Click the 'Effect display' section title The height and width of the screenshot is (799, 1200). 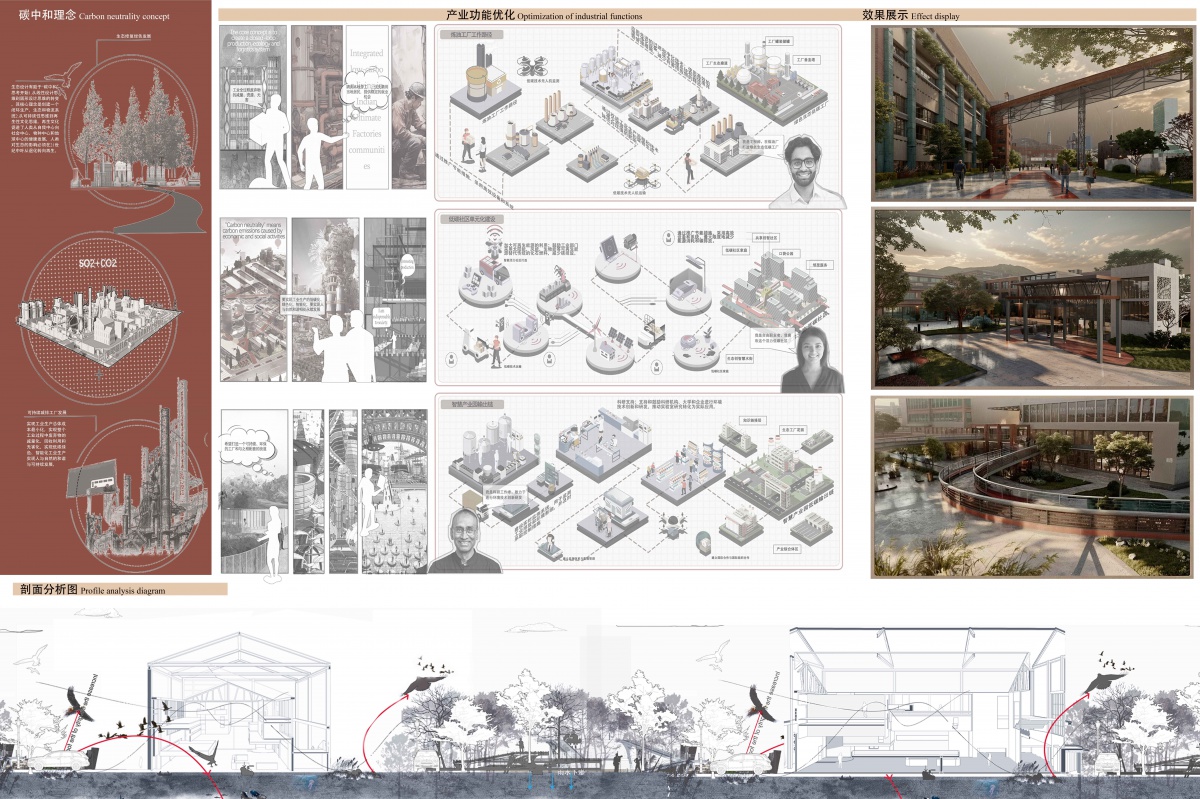click(904, 16)
